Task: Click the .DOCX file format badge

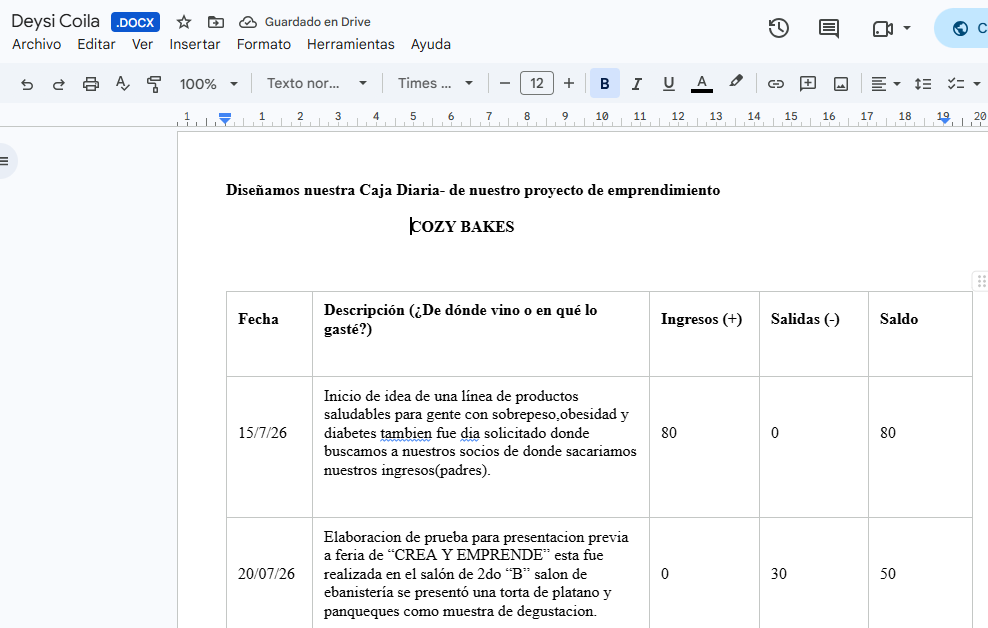Action: (x=135, y=22)
